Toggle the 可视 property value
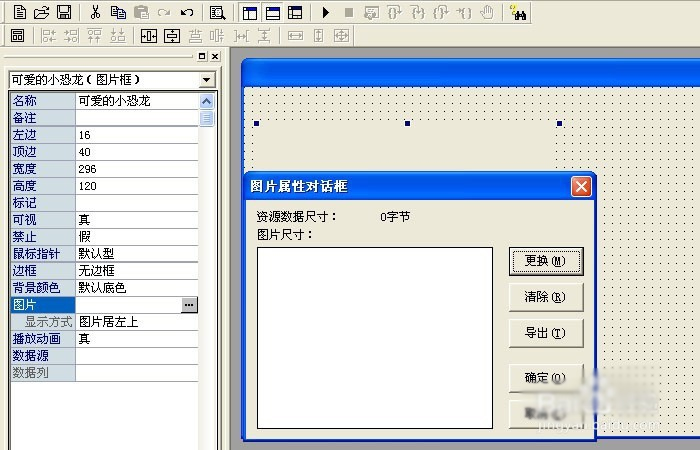This screenshot has height=450, width=700. [x=136, y=219]
